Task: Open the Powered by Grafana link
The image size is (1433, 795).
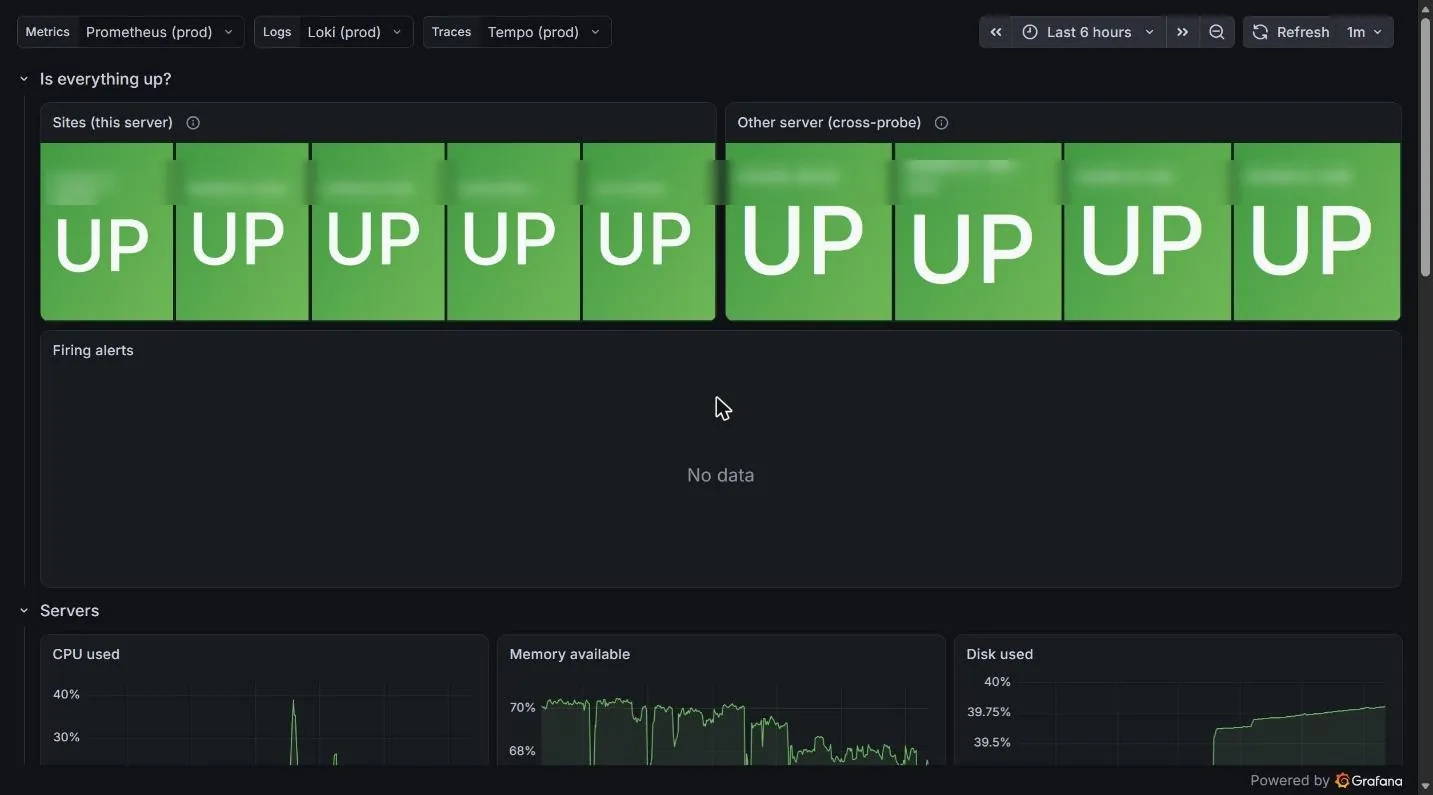Action: pyautogui.click(x=1326, y=781)
